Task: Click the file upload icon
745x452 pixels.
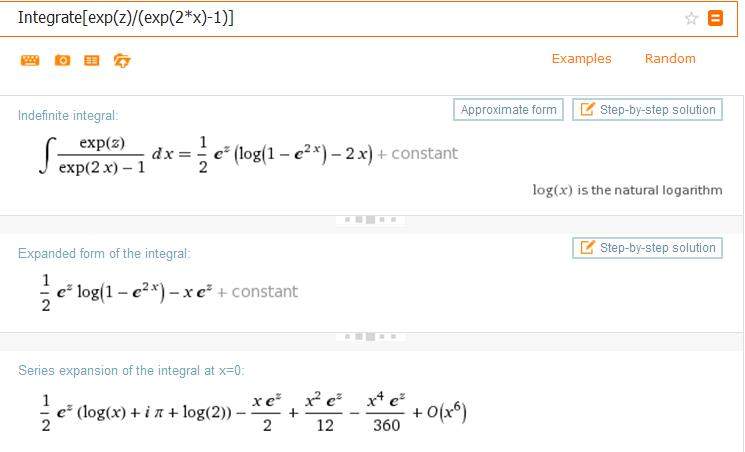Action: [122, 60]
